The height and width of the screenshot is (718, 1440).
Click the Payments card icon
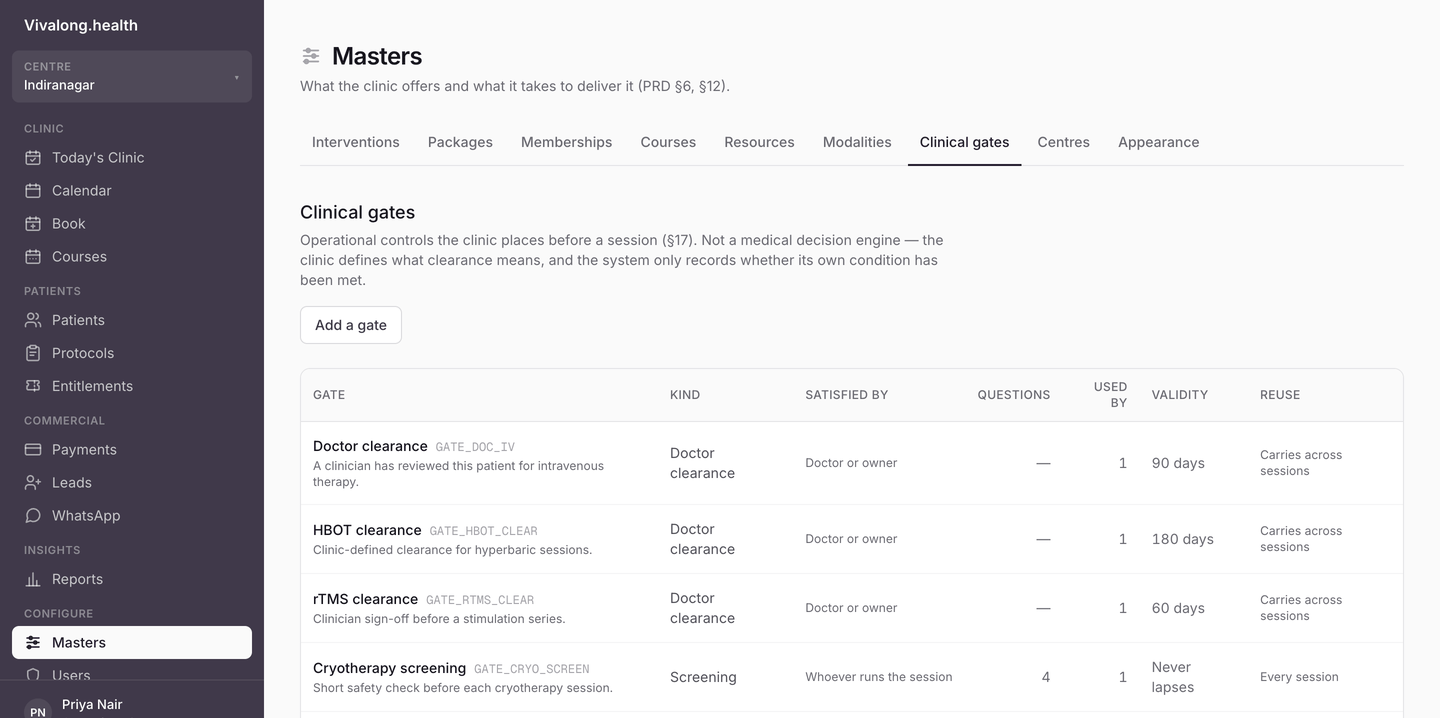pyautogui.click(x=33, y=449)
